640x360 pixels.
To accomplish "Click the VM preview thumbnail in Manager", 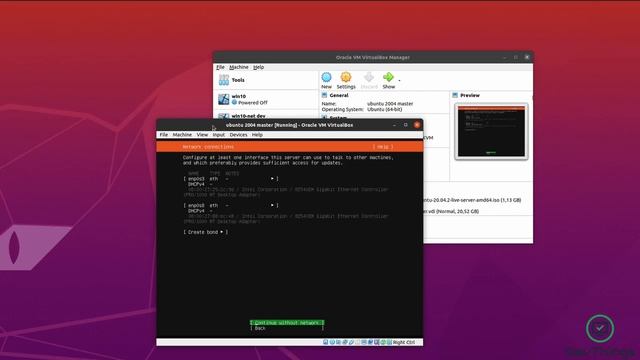I will (x=491, y=131).
